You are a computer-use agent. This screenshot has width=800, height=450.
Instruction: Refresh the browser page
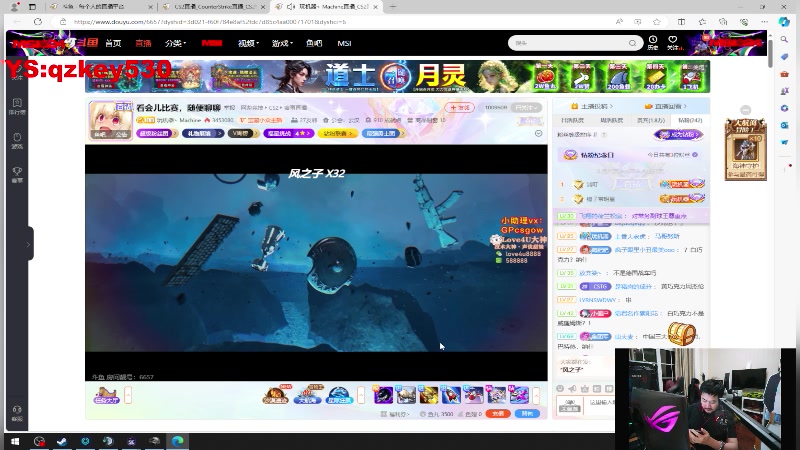tap(38, 21)
